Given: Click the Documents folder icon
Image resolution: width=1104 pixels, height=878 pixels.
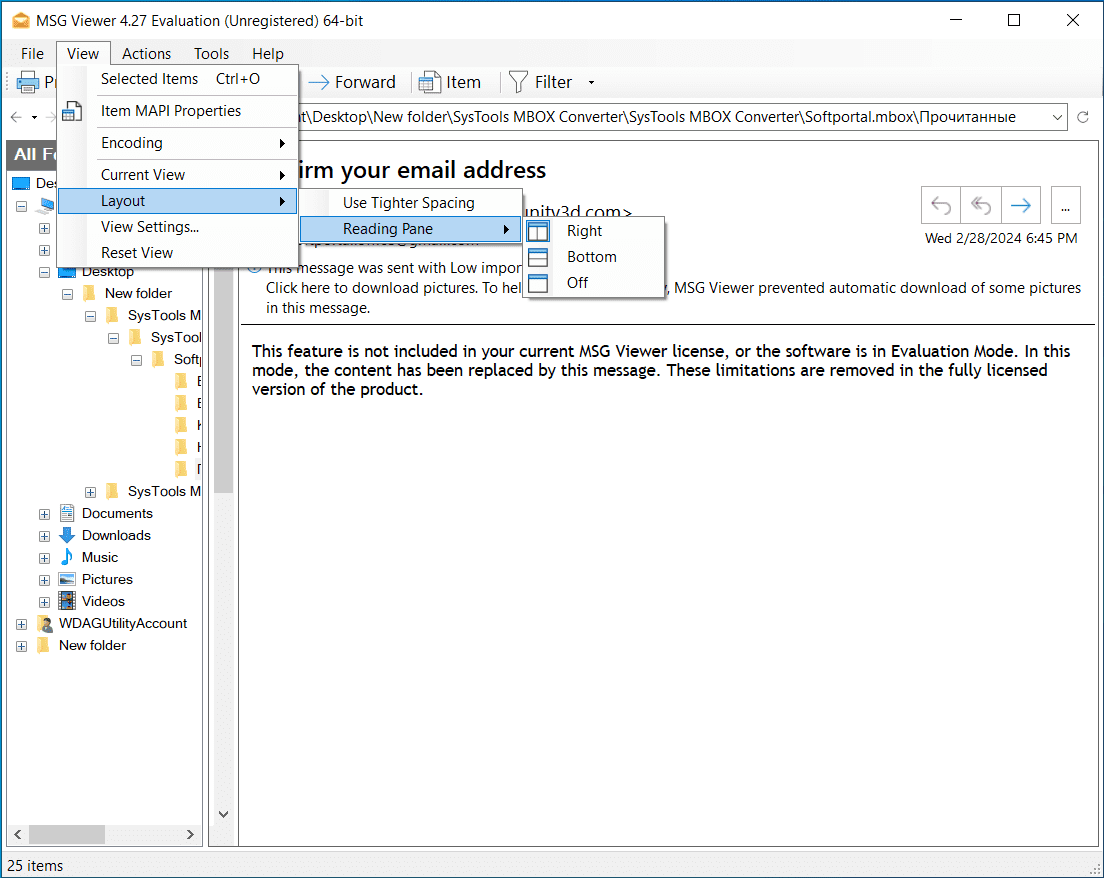Looking at the screenshot, I should 67,513.
